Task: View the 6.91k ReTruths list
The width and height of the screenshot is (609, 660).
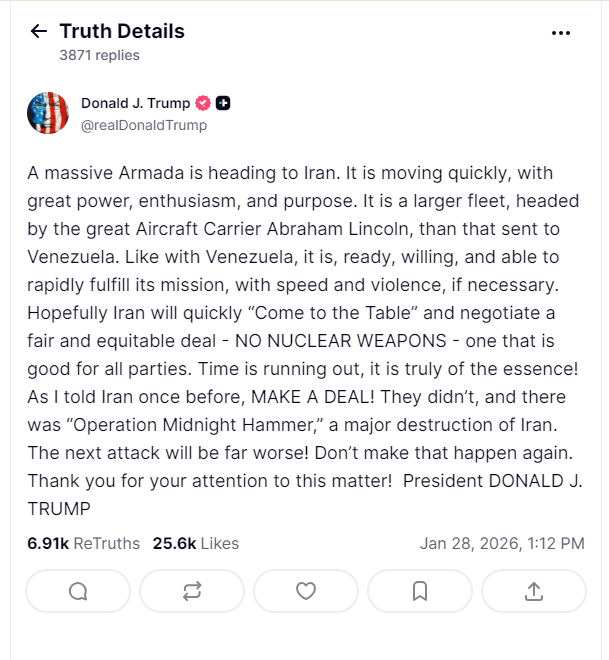Action: (84, 544)
